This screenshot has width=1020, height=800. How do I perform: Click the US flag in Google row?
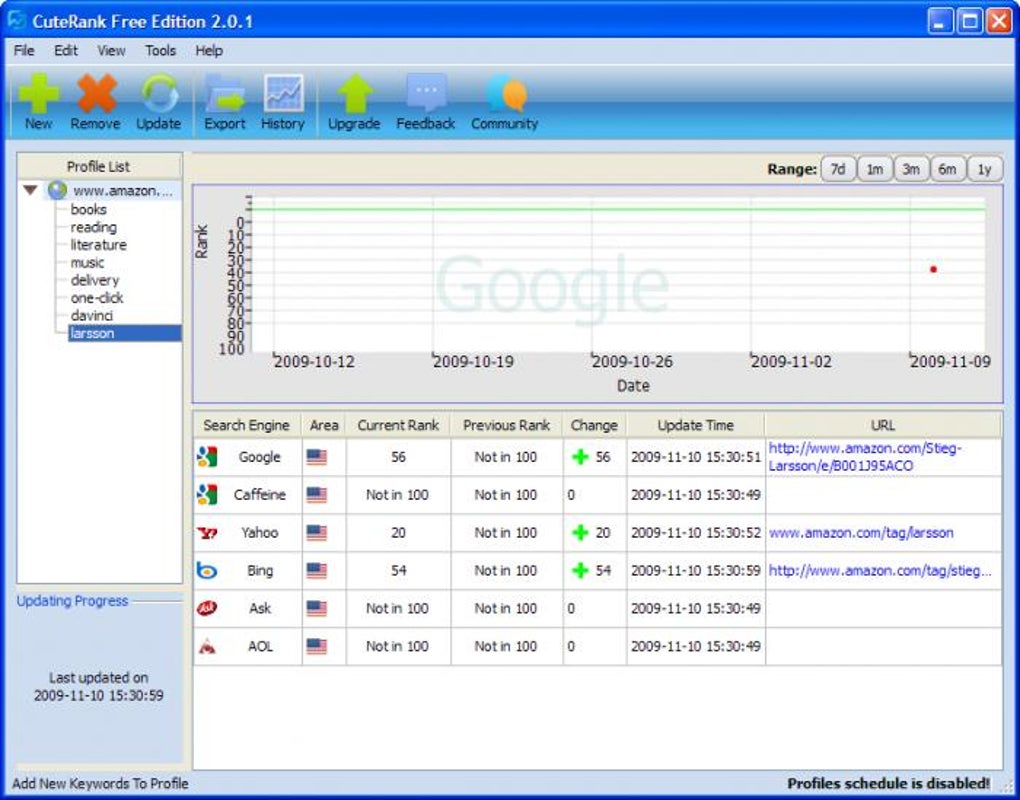point(317,457)
